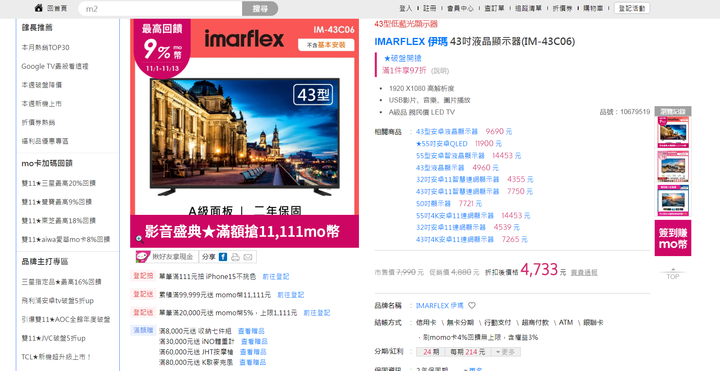The image size is (720, 371).
Task: Print the page using the printer icon
Action: tap(235, 257)
